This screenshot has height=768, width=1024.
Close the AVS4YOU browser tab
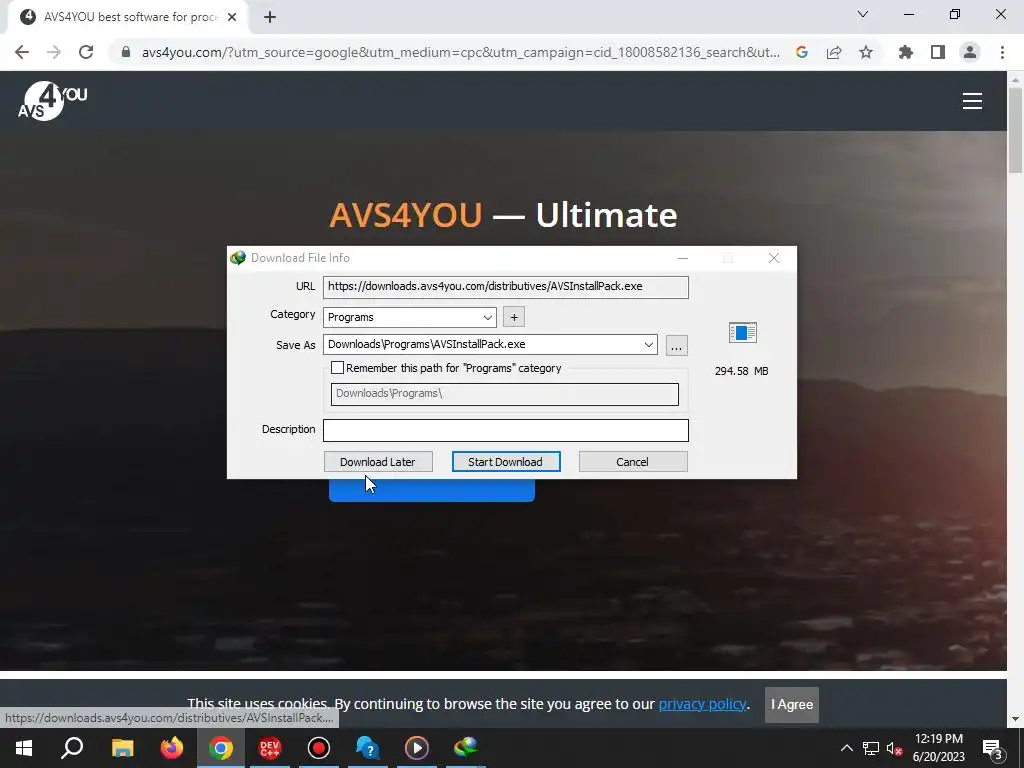click(x=232, y=17)
